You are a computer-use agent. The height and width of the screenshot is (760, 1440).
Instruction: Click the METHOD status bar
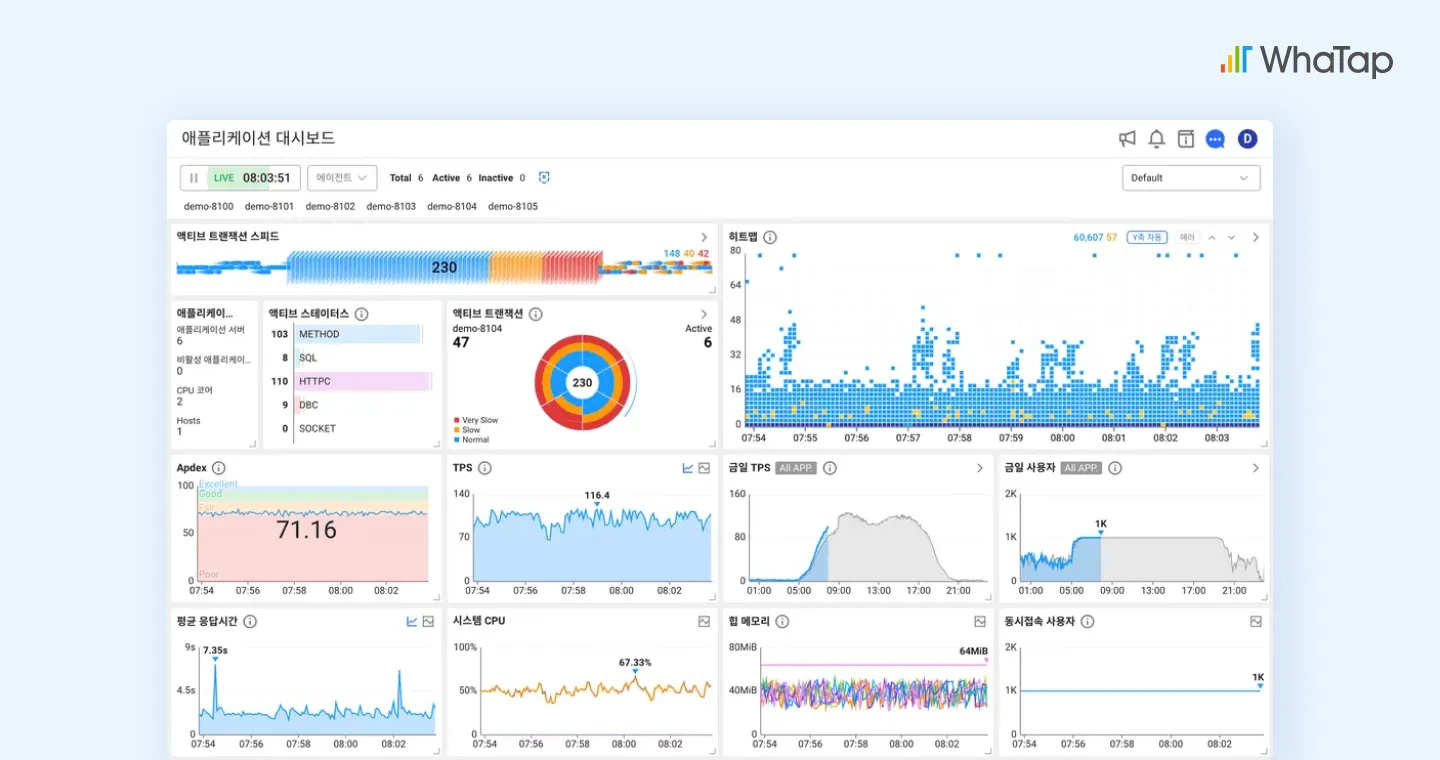(x=357, y=334)
